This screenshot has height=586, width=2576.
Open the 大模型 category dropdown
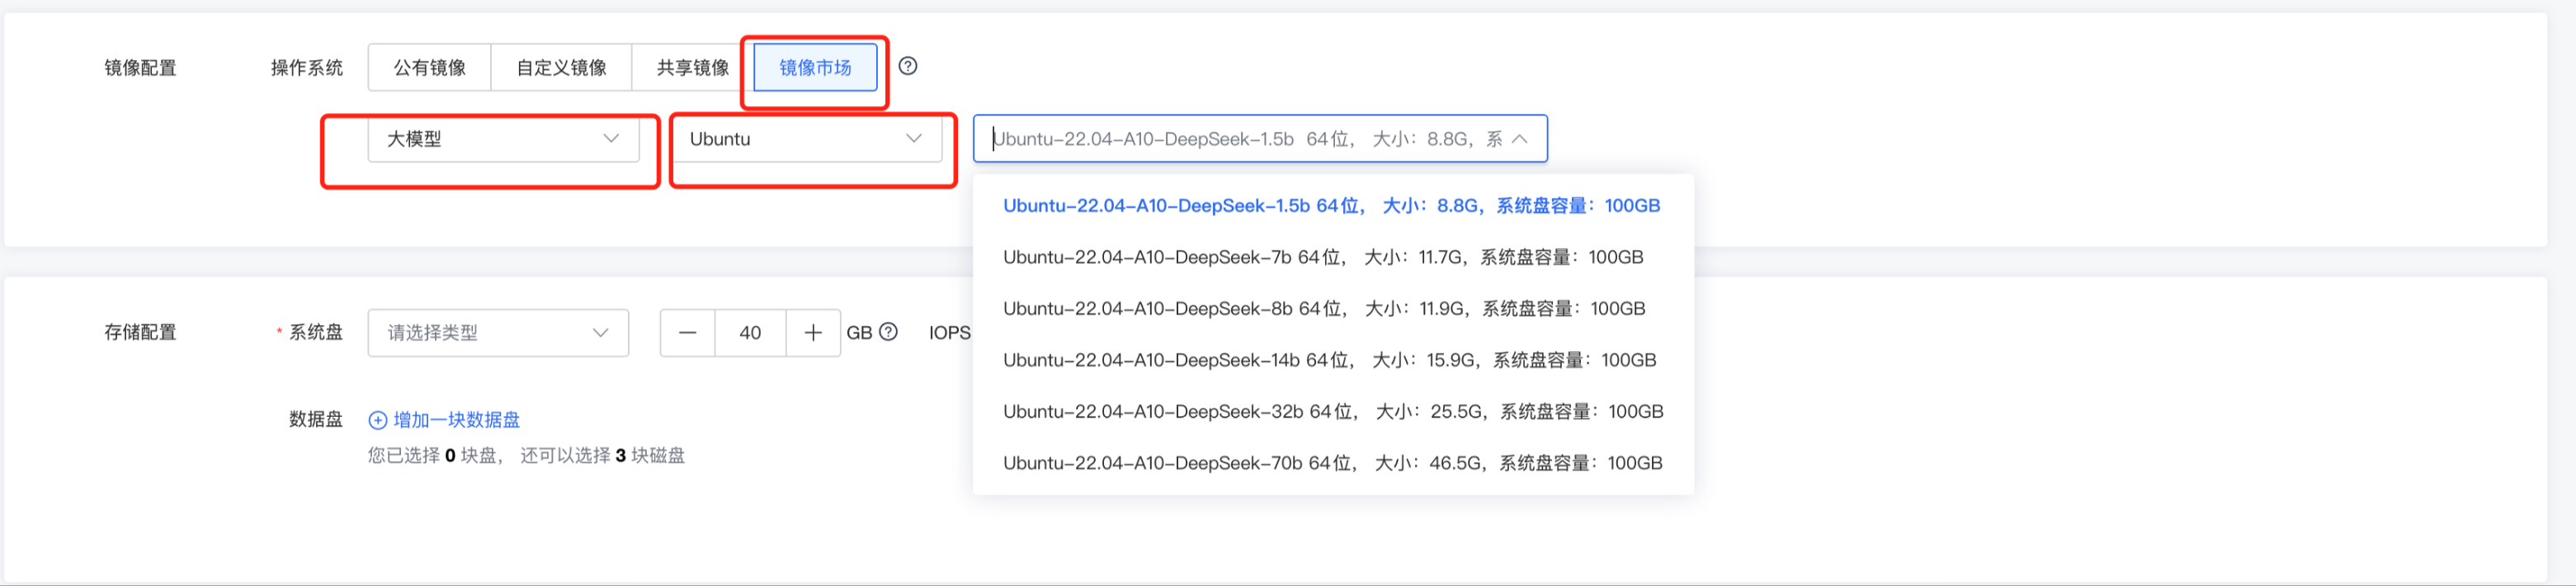pos(503,139)
